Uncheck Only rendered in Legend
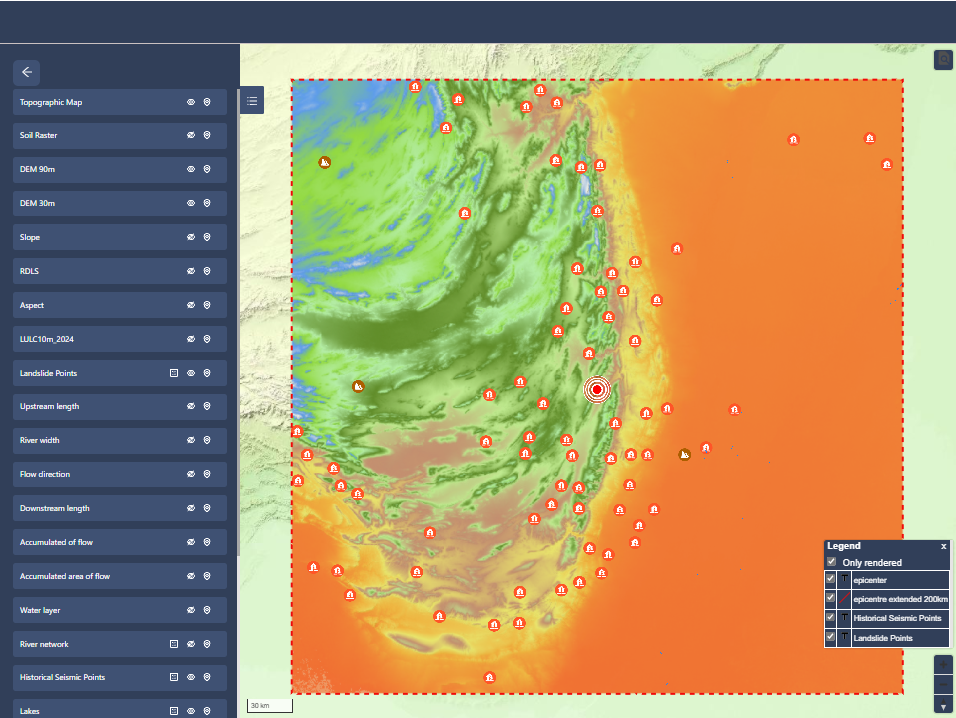956x718 pixels. [x=831, y=563]
